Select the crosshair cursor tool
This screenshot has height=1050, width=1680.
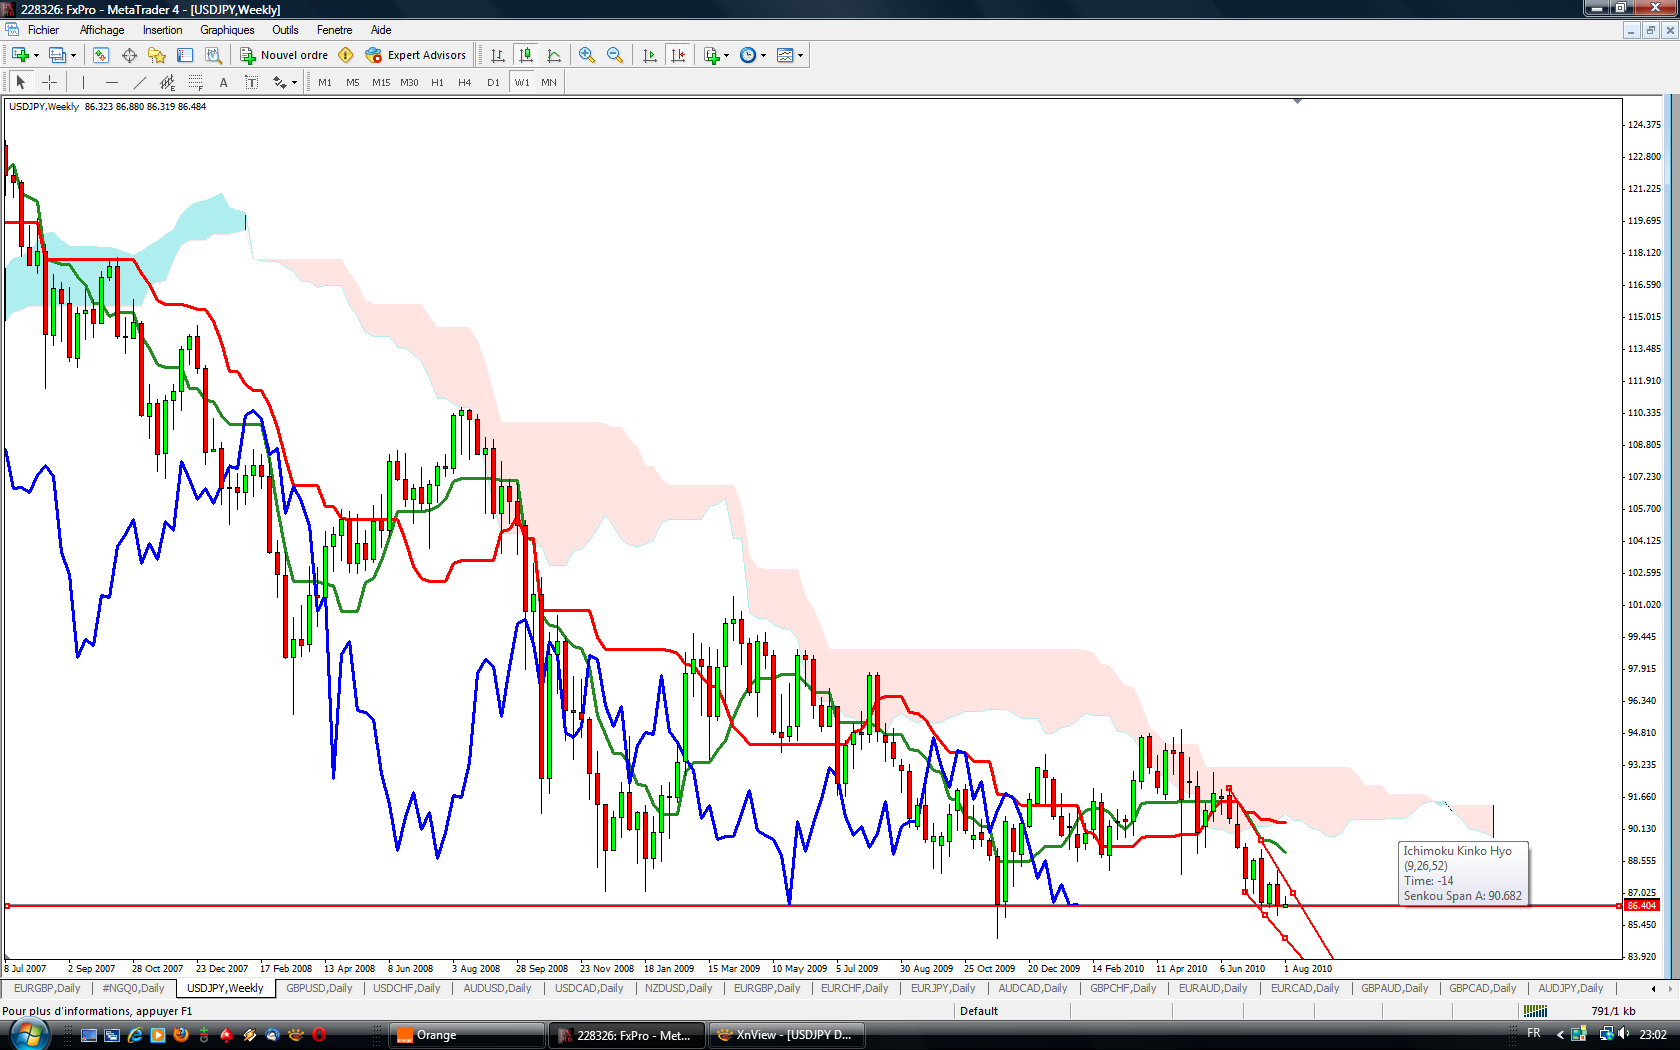pos(49,82)
